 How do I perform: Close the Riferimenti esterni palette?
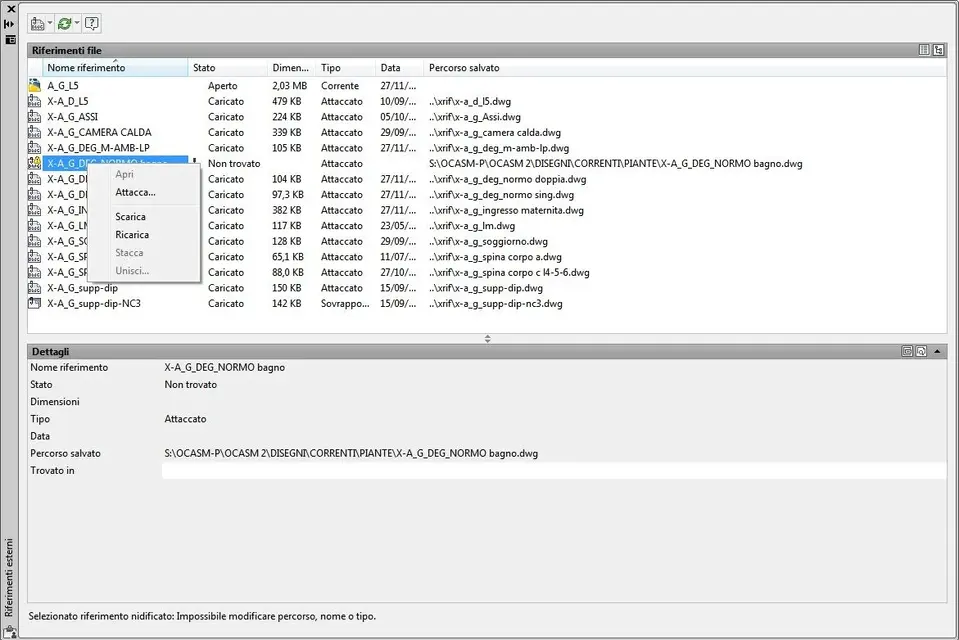pyautogui.click(x=10, y=9)
